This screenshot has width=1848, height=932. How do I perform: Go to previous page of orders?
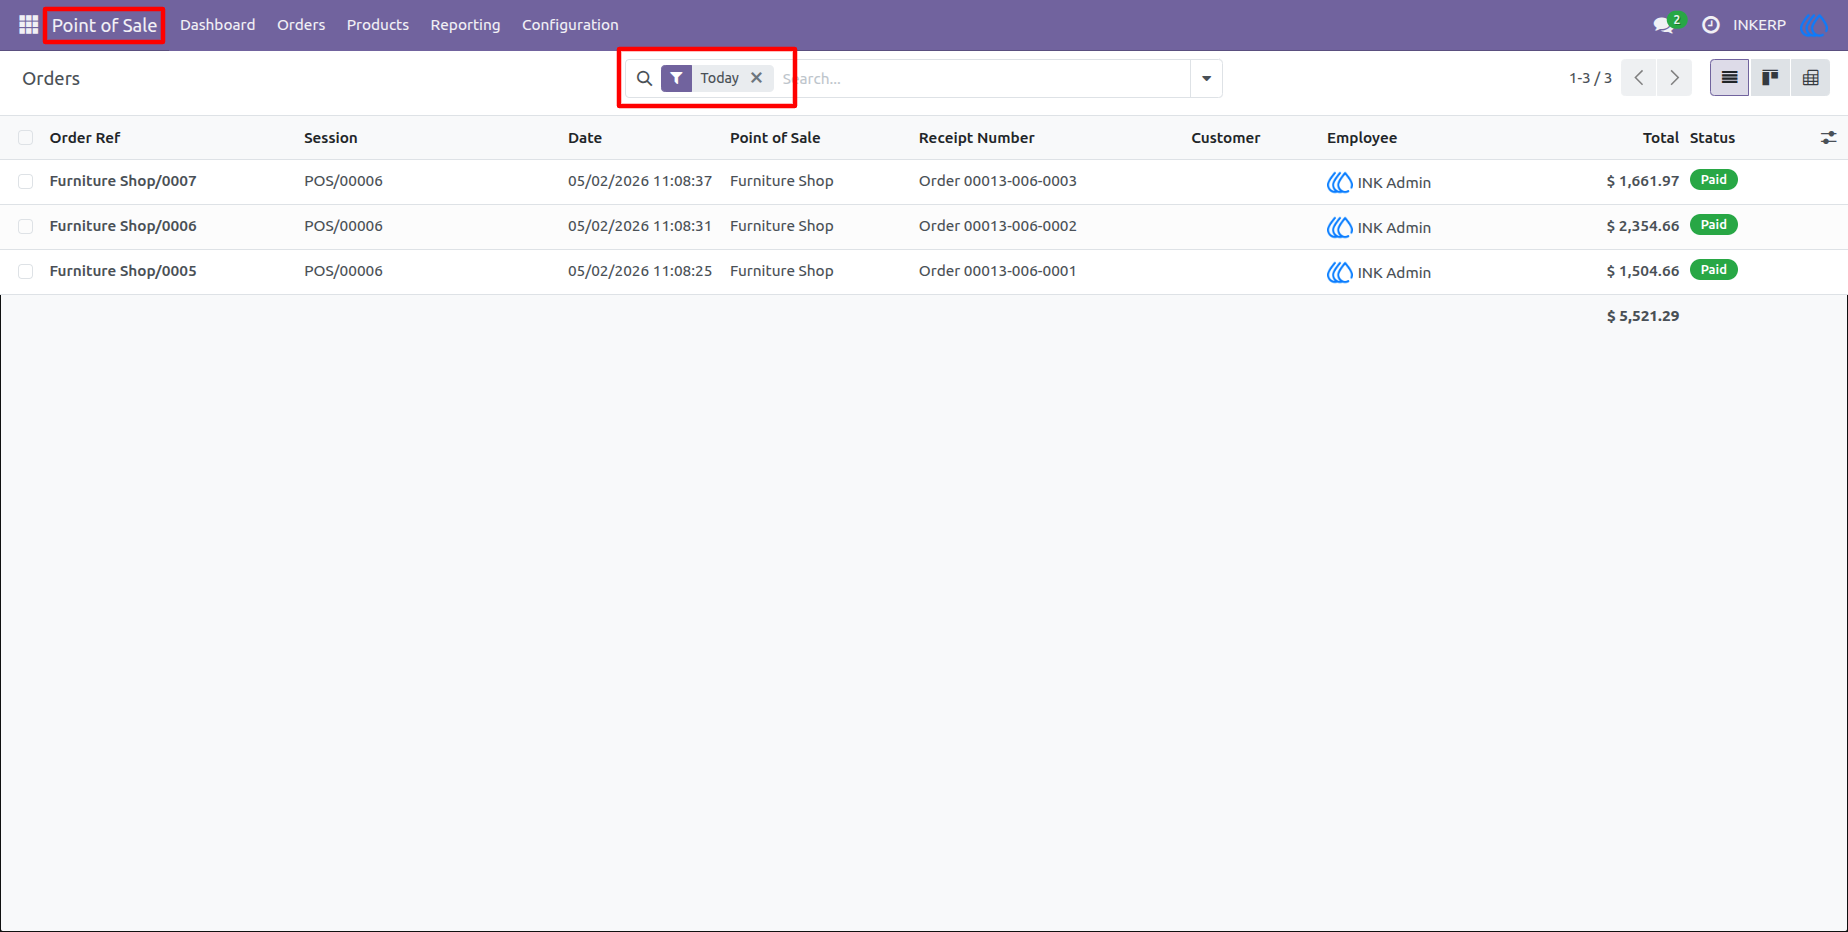[1639, 78]
